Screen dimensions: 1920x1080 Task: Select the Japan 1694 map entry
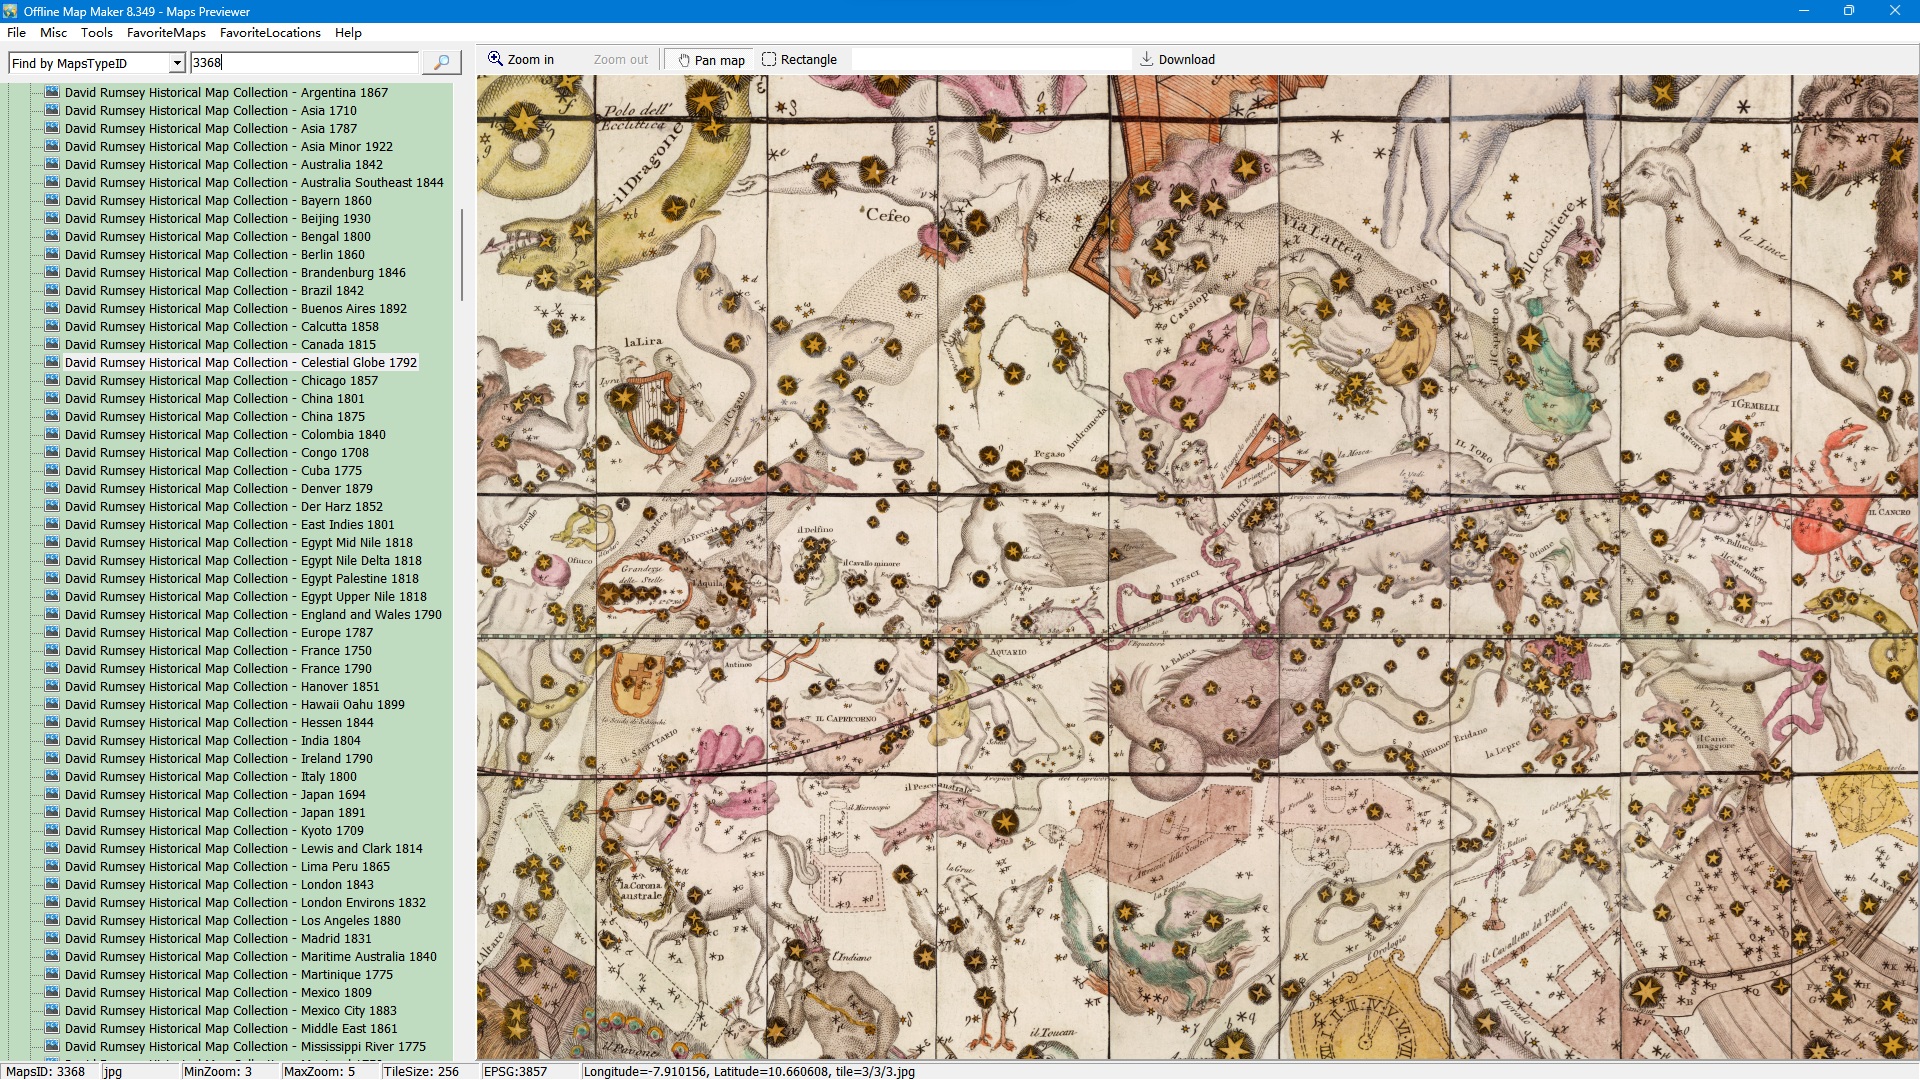(x=214, y=794)
